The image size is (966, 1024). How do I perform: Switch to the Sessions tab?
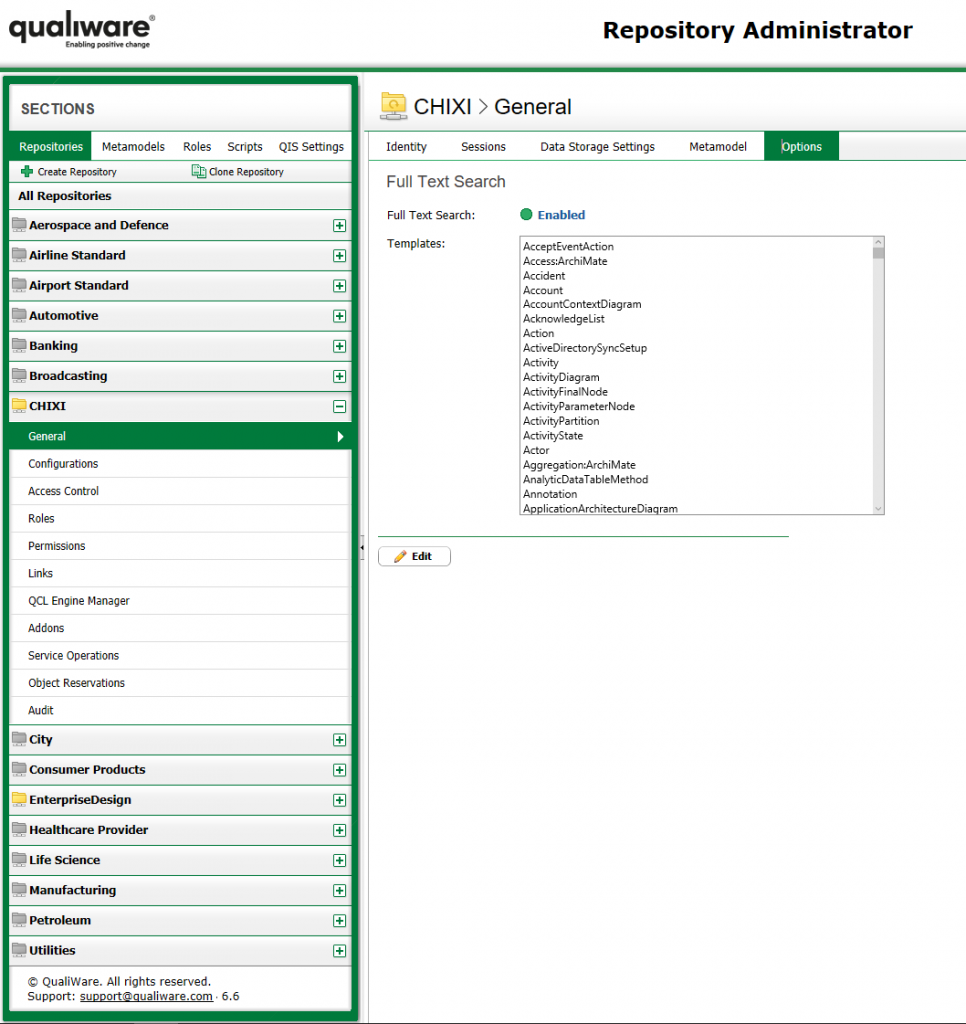click(x=483, y=146)
